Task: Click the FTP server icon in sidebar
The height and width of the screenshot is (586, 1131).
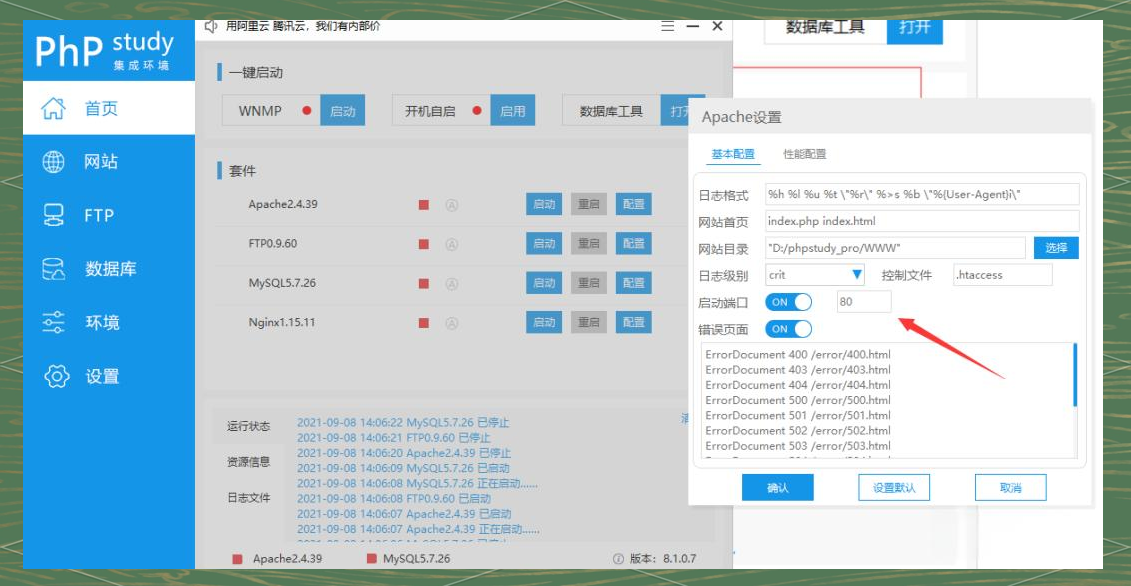Action: [53, 215]
